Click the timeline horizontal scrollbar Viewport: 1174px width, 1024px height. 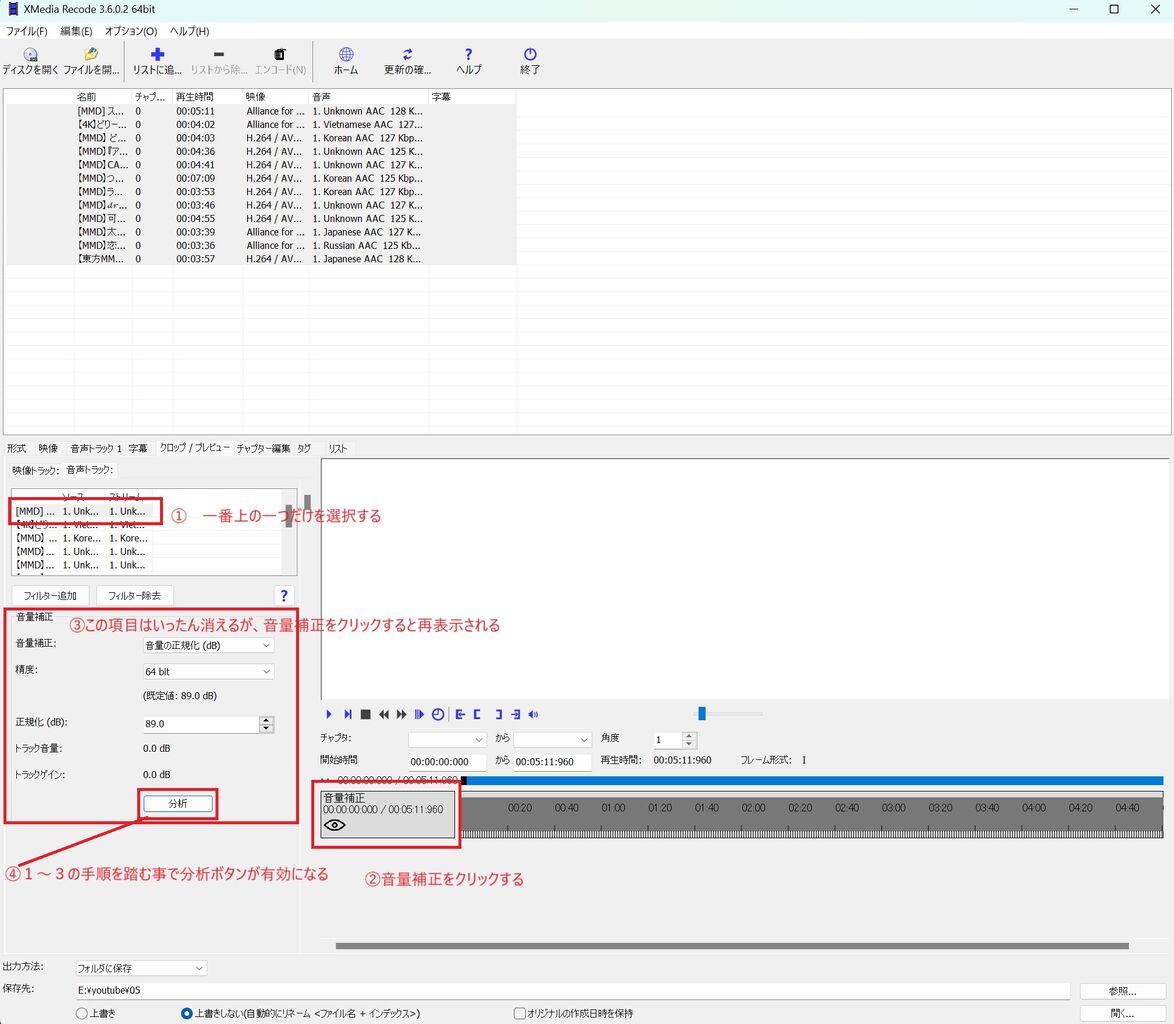click(x=732, y=946)
